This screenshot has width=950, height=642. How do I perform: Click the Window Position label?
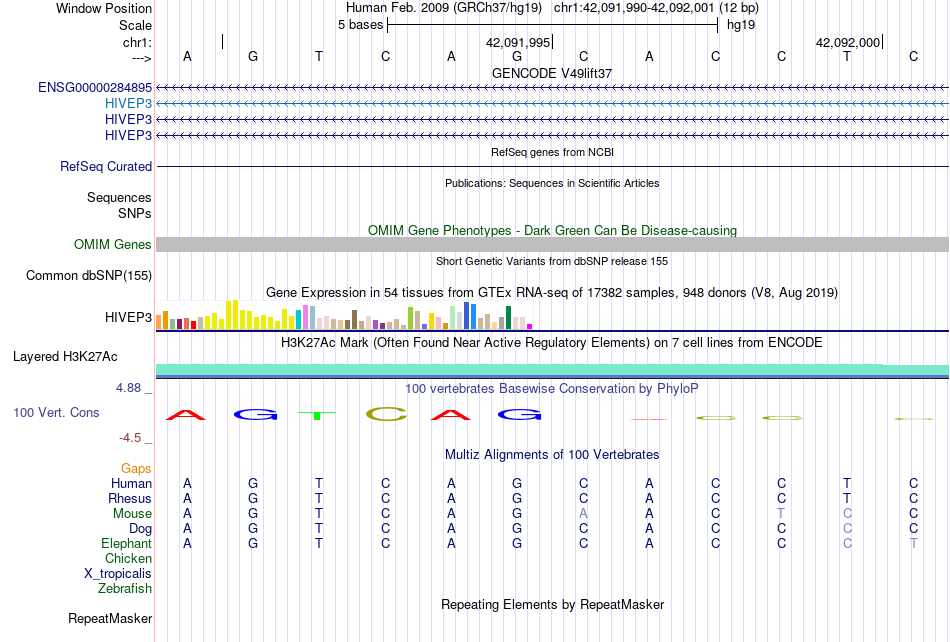(x=104, y=8)
